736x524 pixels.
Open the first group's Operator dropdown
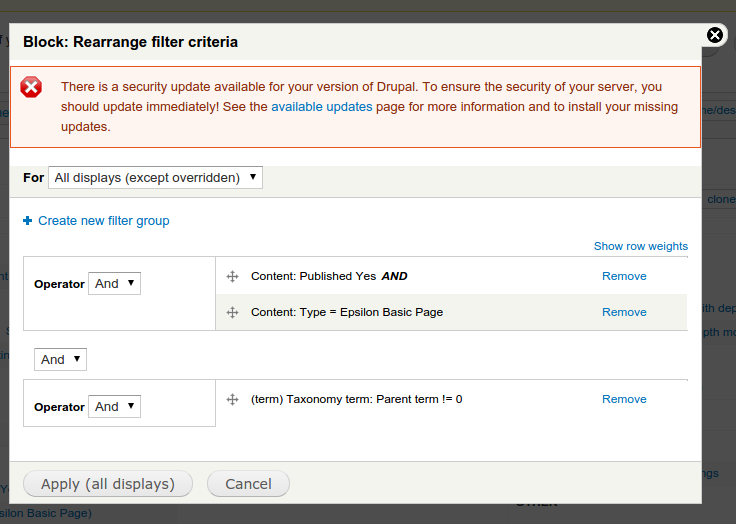[x=115, y=284]
